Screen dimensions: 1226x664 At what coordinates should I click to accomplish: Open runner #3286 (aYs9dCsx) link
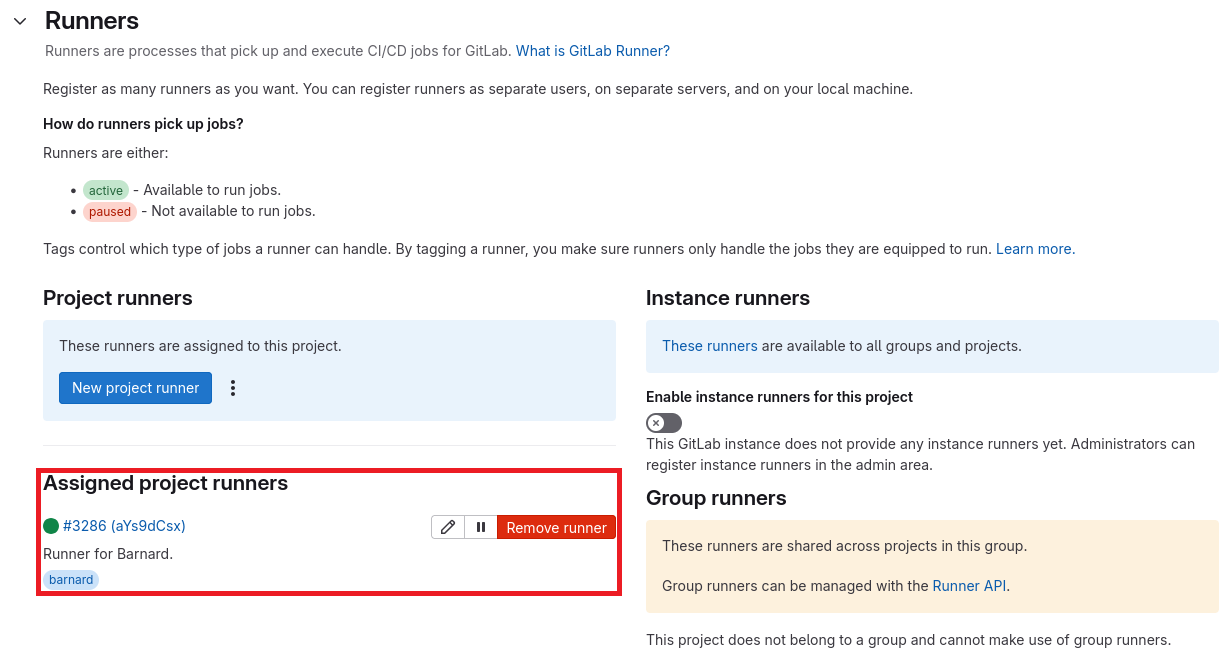click(124, 526)
